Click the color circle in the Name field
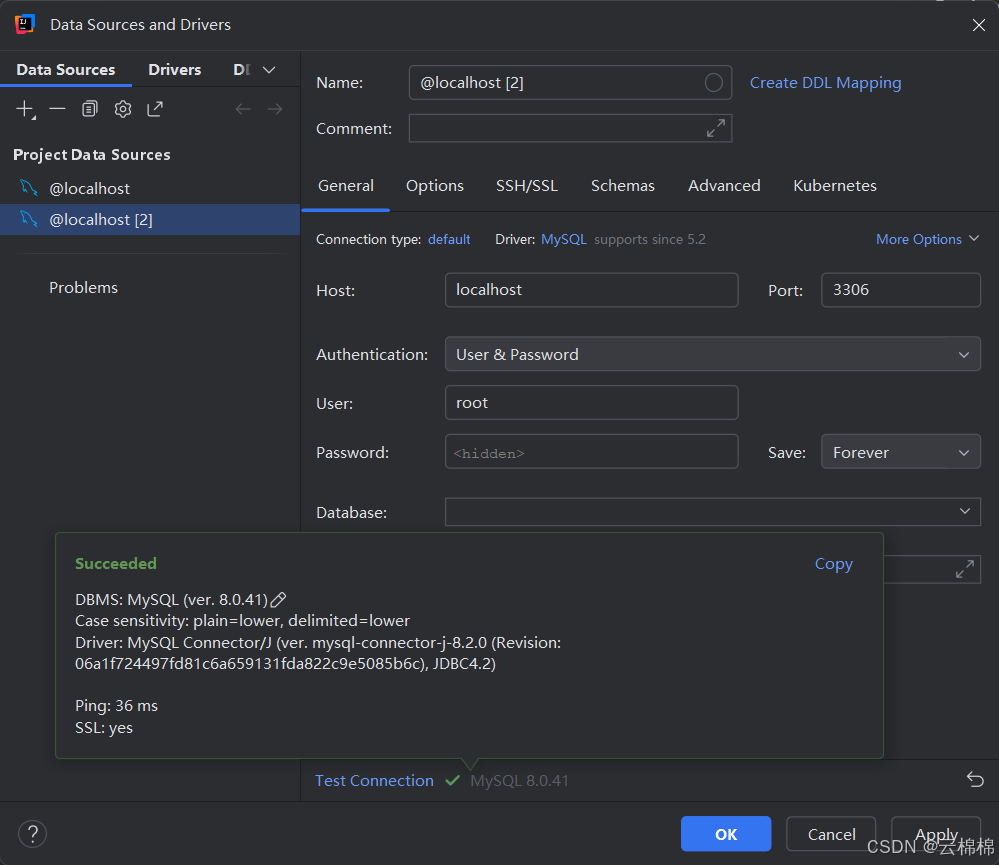The image size is (999, 865). (x=714, y=82)
